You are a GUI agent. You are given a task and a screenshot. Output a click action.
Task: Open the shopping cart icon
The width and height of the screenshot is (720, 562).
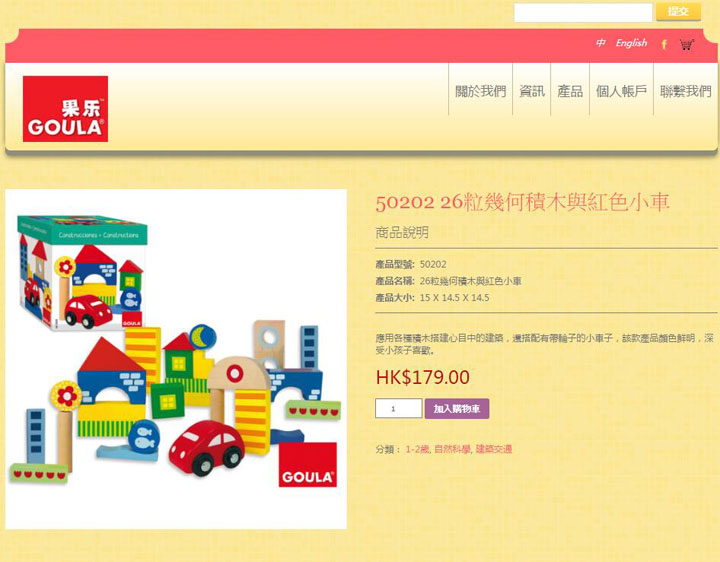click(x=686, y=44)
